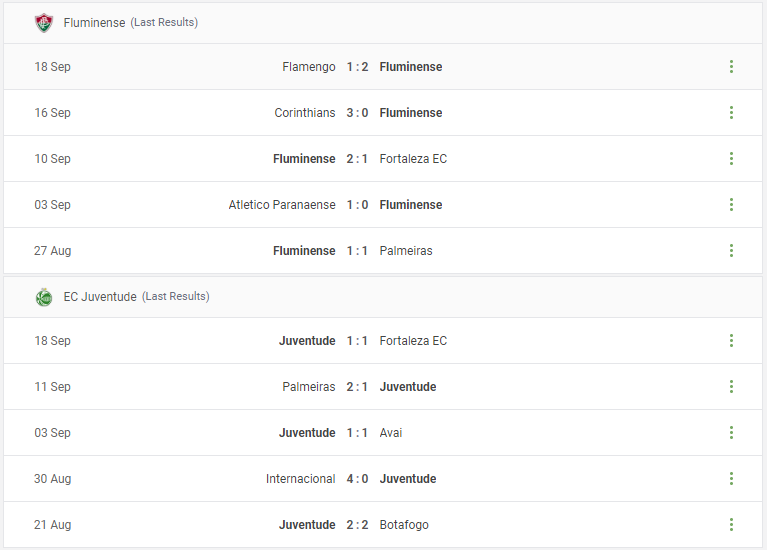The width and height of the screenshot is (767, 550).
Task: Click bold Juventude in the Botafogo row
Action: [307, 525]
